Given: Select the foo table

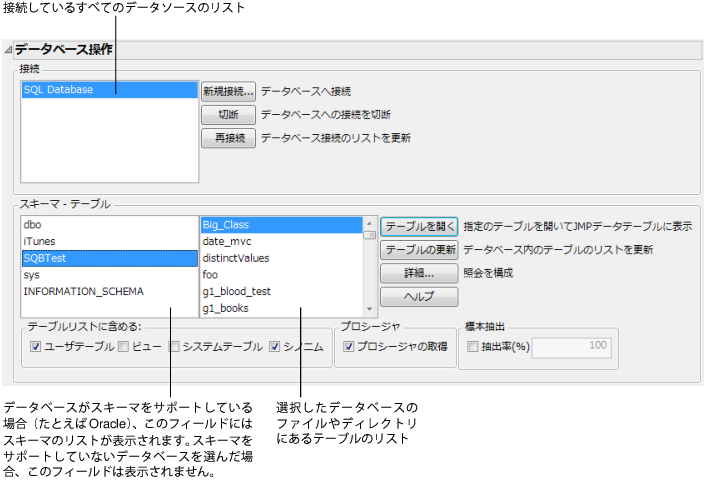Looking at the screenshot, I should click(x=281, y=275).
